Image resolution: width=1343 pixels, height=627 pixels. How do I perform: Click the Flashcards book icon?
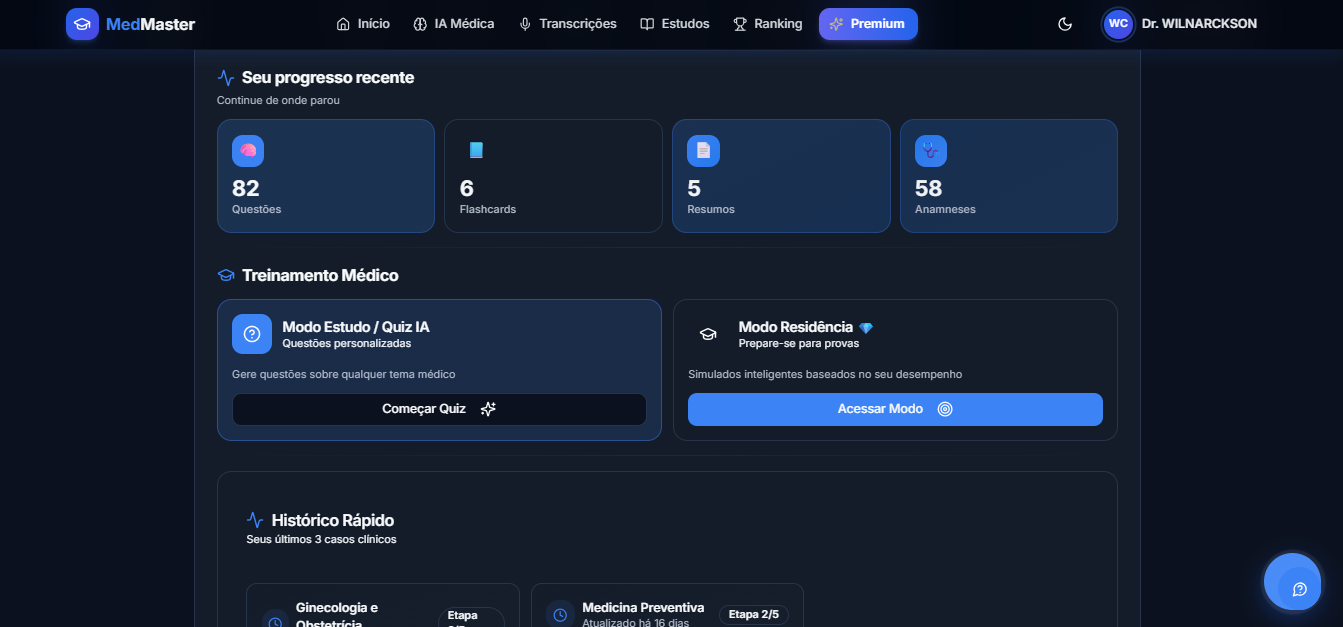(476, 151)
